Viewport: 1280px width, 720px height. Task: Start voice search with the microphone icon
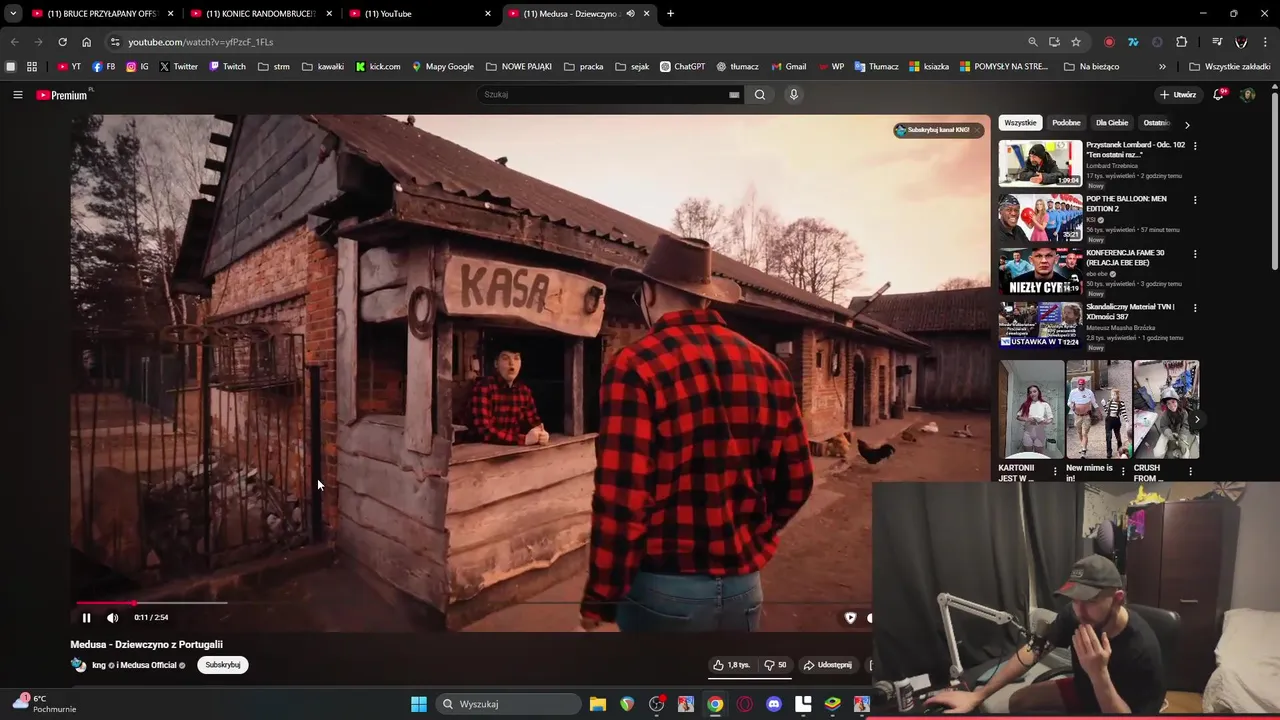click(794, 95)
